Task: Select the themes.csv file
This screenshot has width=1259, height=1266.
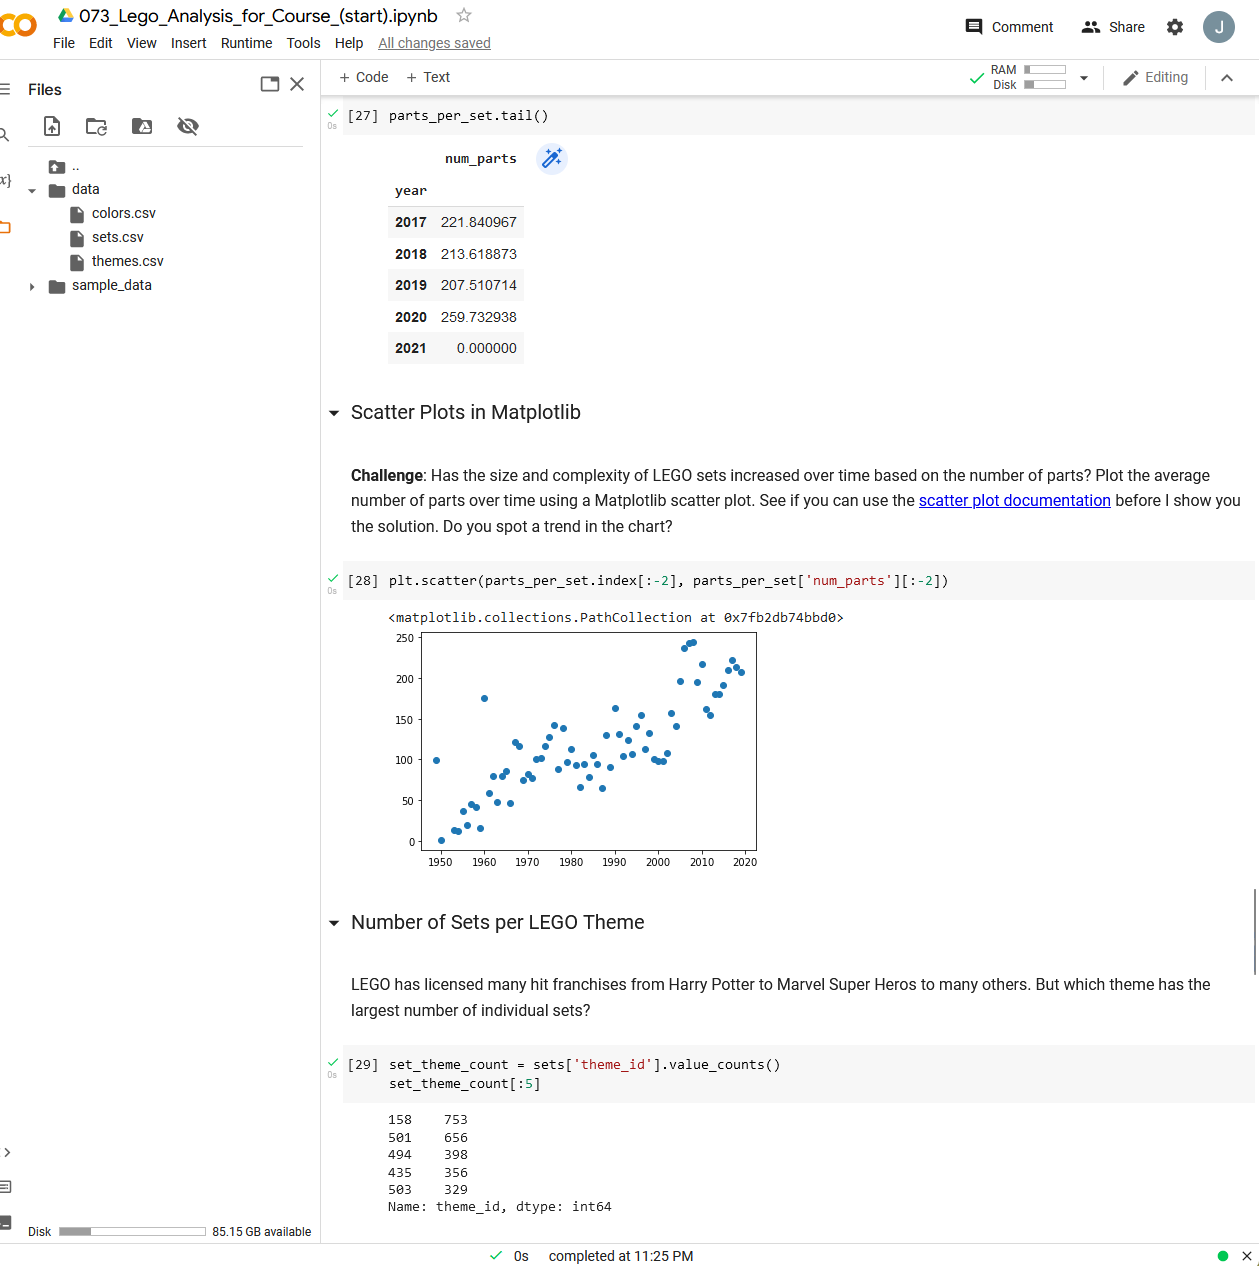Action: (126, 261)
